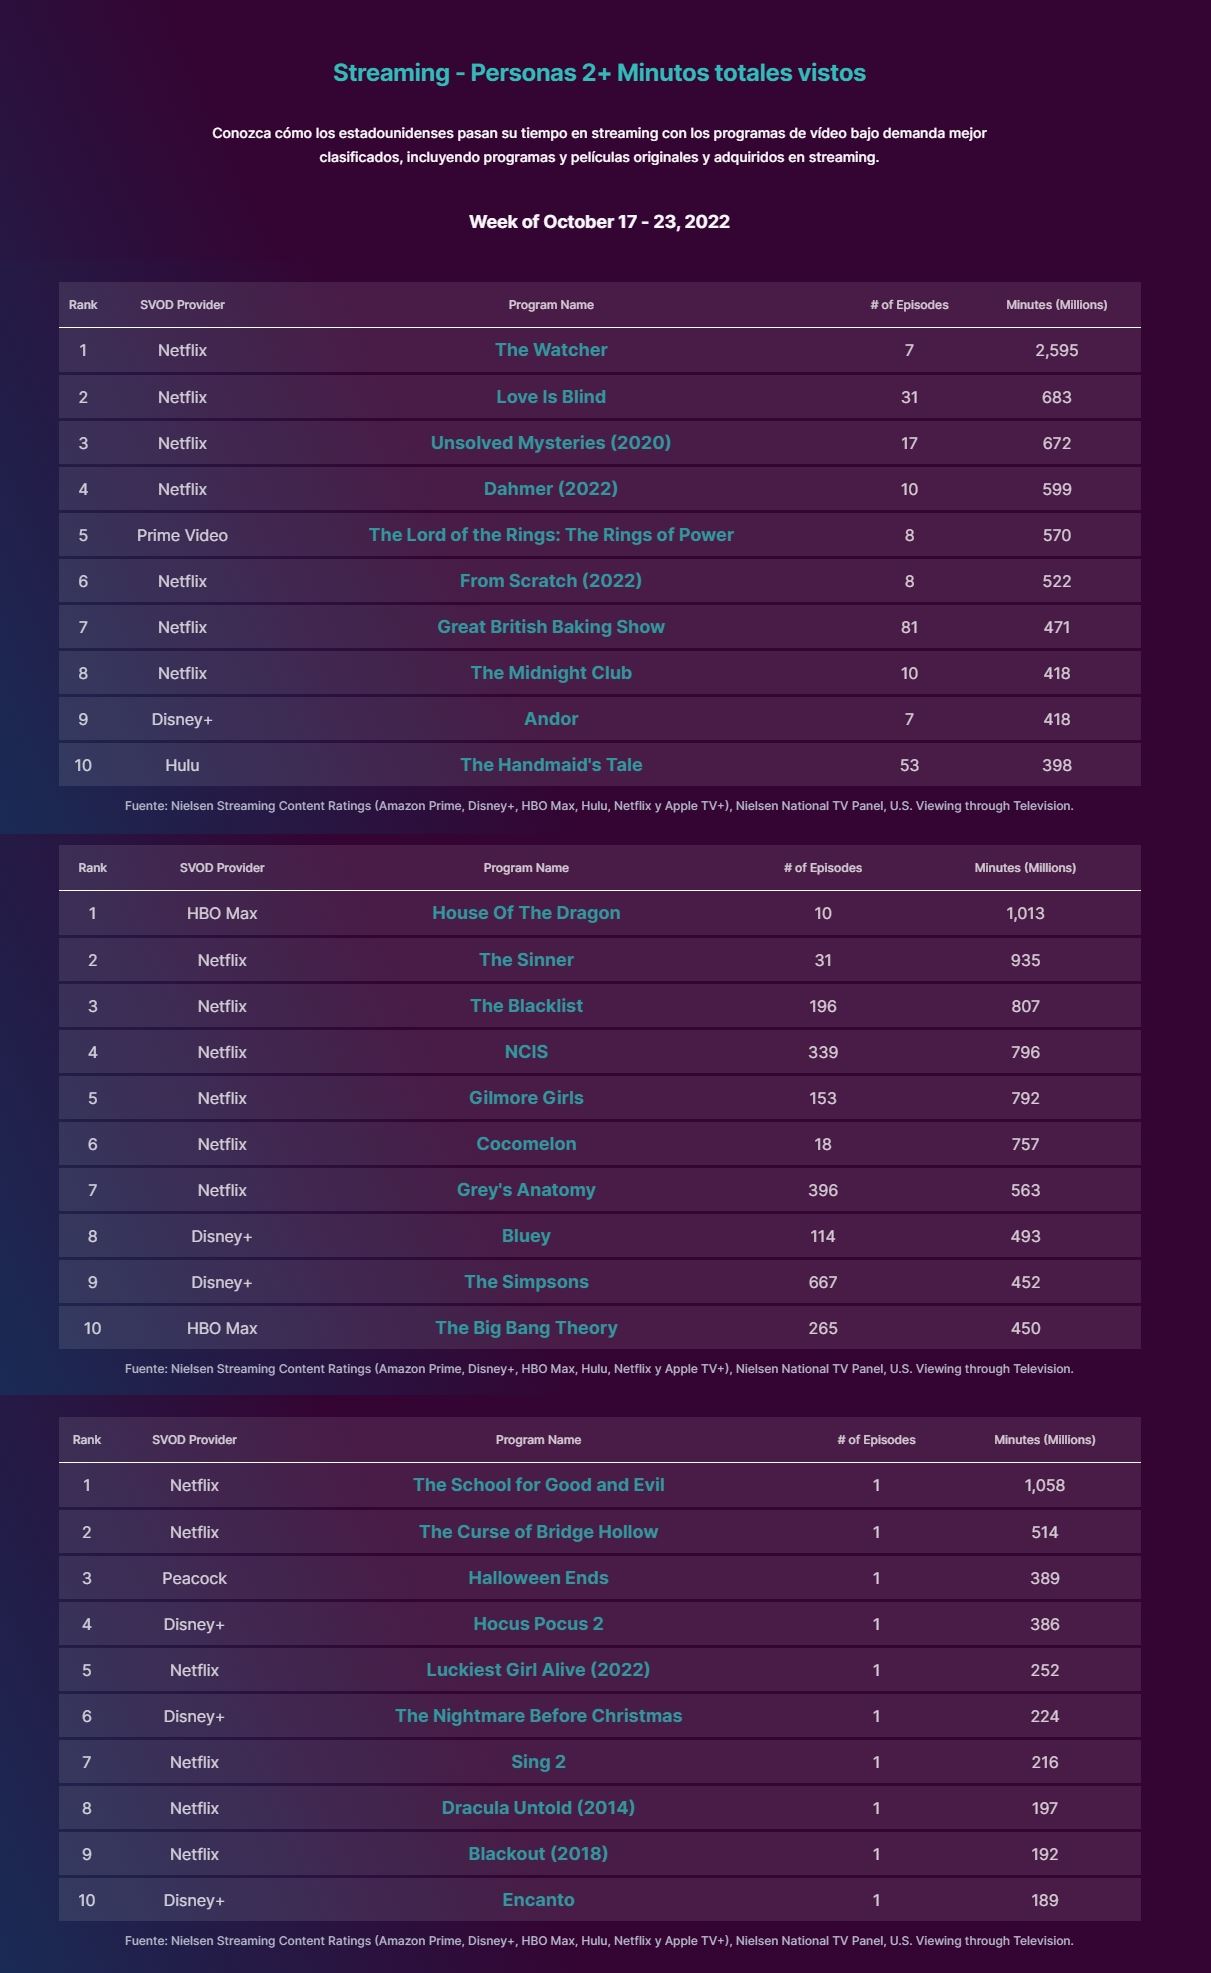1211x1973 pixels.
Task: Select The Big Bang Theory link
Action: 526,1328
